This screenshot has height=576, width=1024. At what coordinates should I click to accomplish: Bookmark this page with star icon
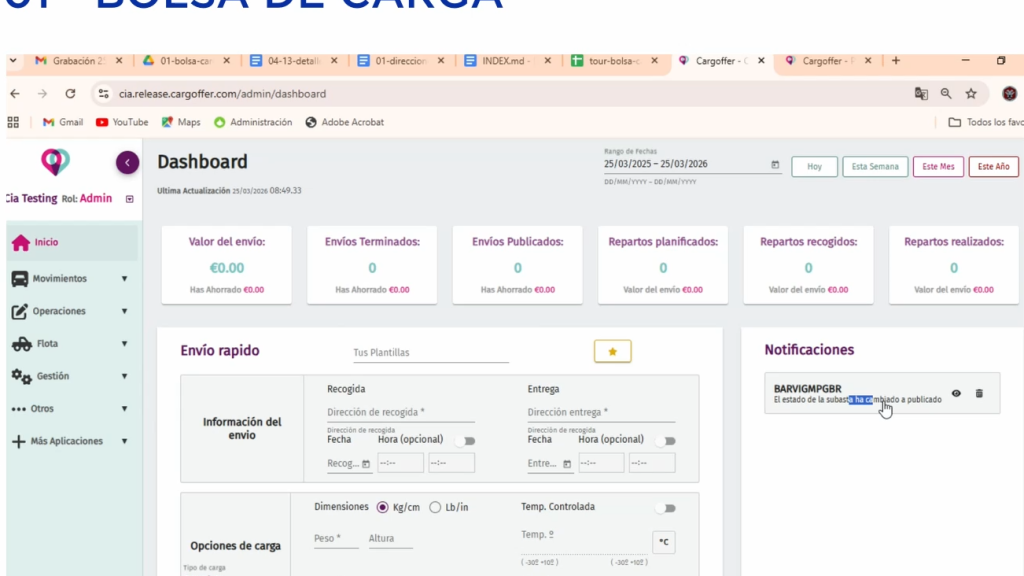coord(970,94)
